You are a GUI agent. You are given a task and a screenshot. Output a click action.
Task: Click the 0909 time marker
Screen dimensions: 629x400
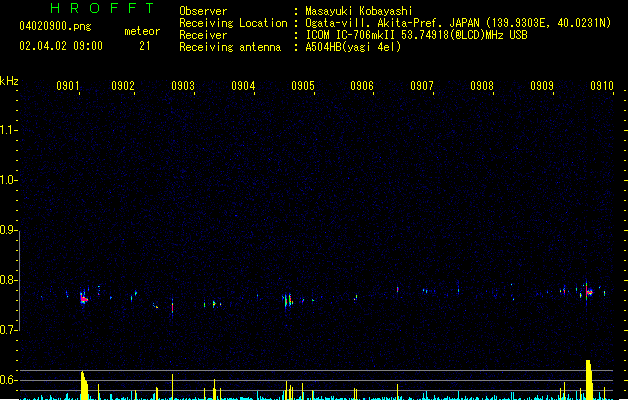coord(542,86)
